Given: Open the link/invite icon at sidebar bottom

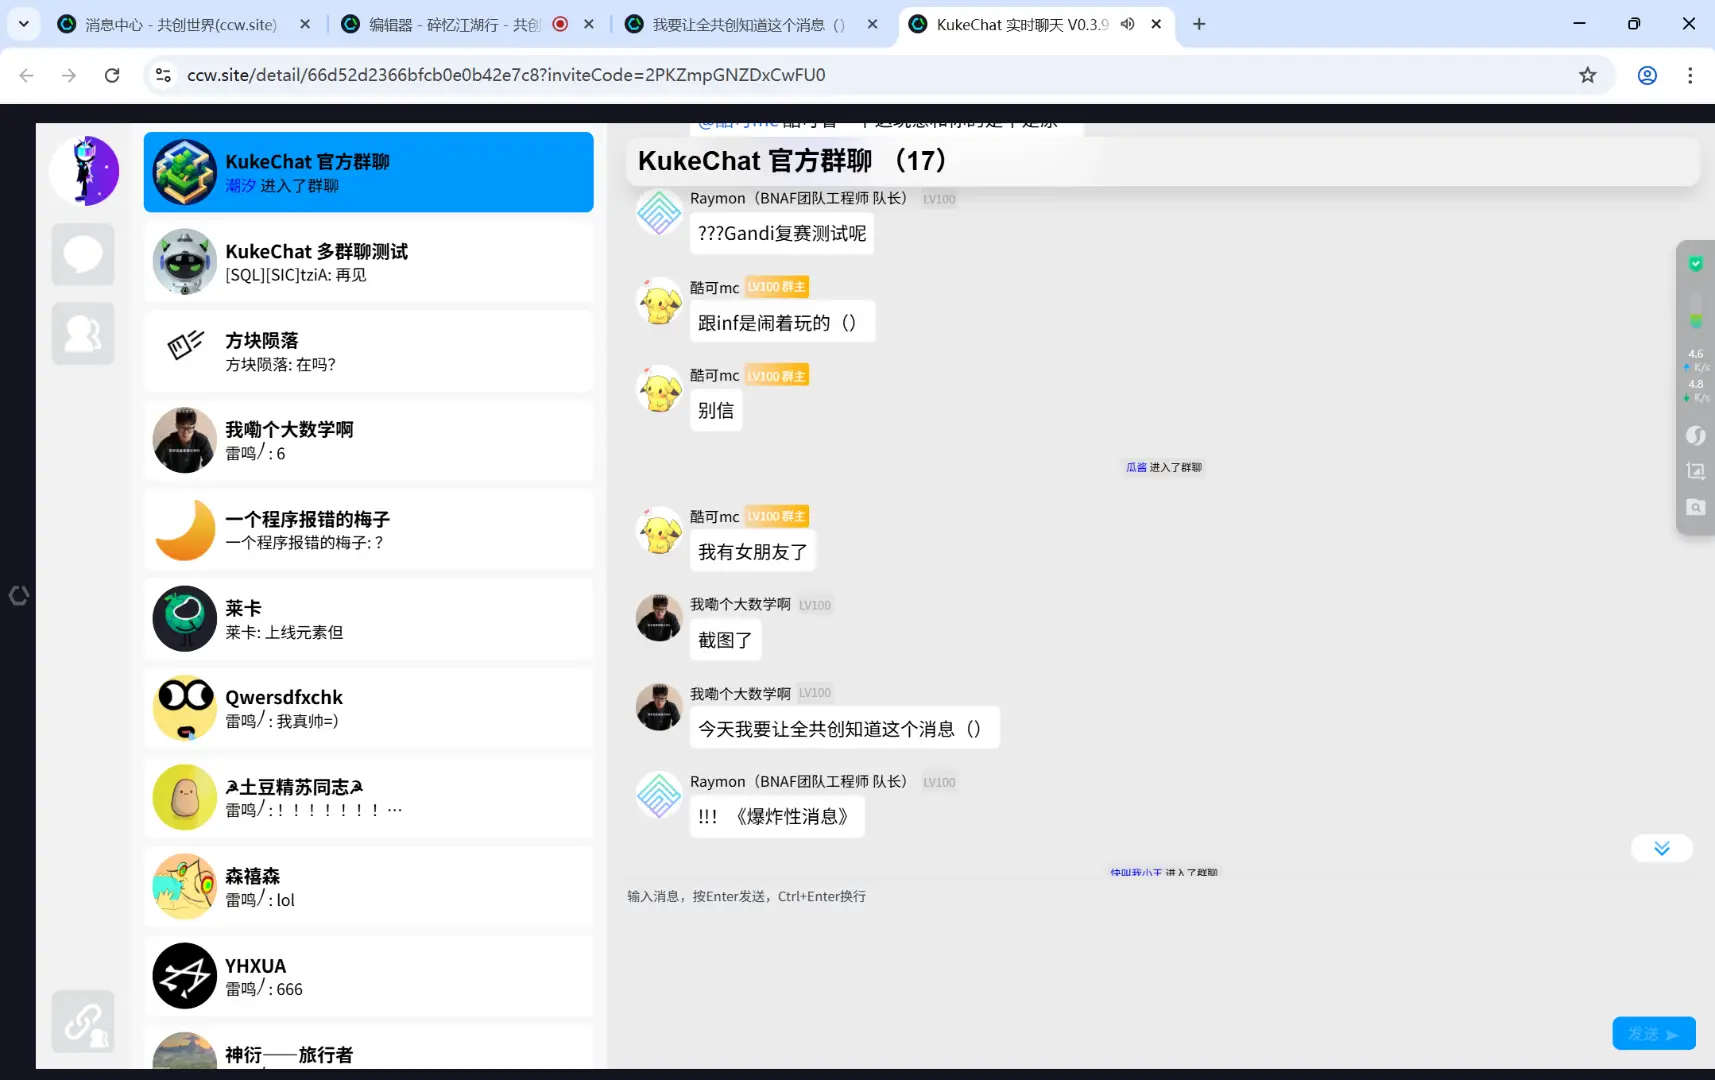Looking at the screenshot, I should click(83, 1021).
